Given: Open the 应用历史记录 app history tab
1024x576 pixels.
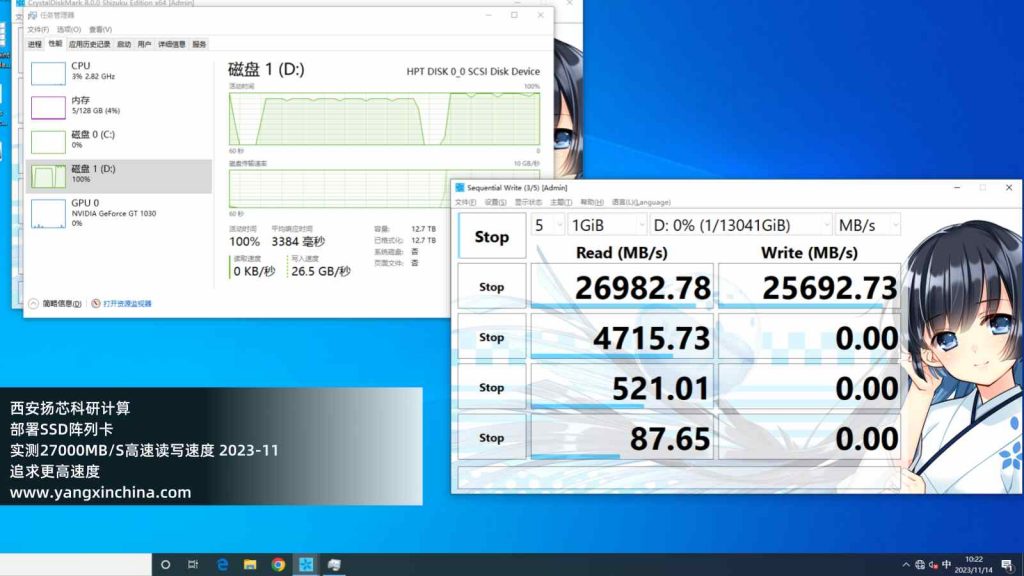Looking at the screenshot, I should [89, 44].
